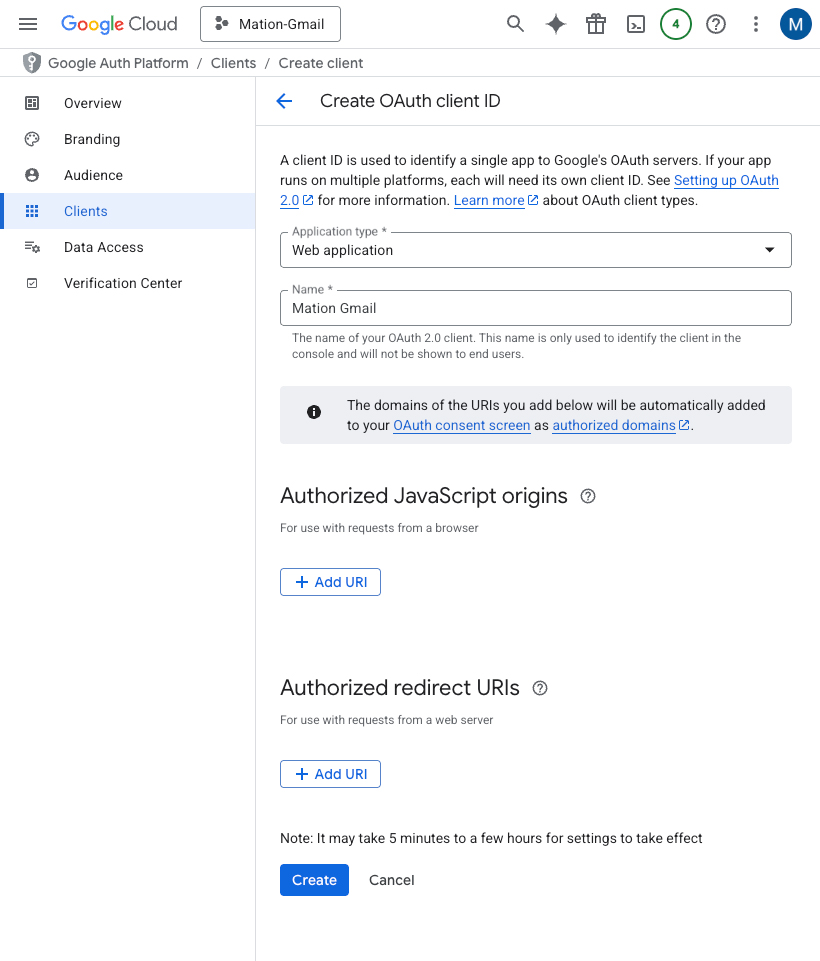Select the Clients sidebar item
The image size is (820, 961).
click(127, 211)
